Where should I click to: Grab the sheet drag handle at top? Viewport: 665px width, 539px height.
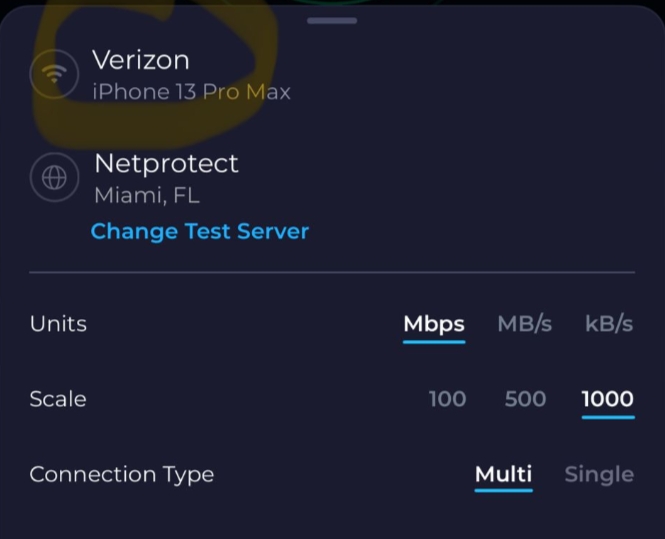coord(332,20)
